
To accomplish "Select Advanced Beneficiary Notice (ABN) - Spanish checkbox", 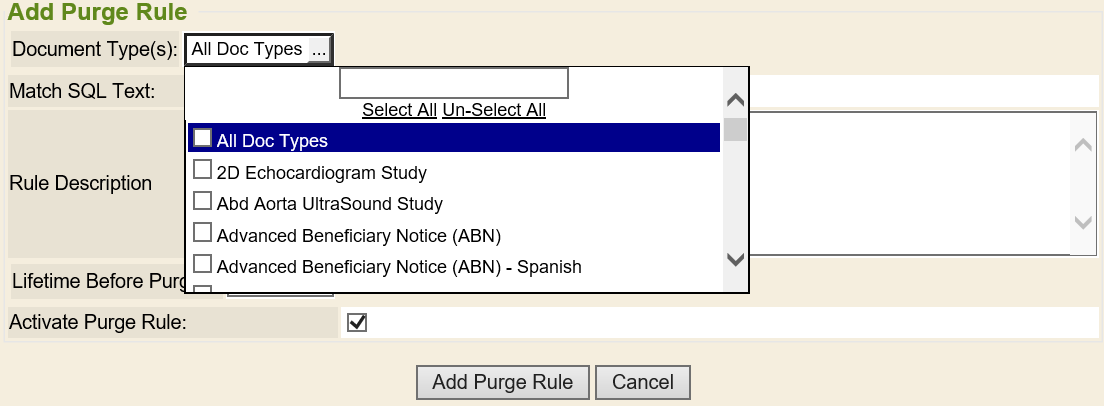I will pyautogui.click(x=202, y=265).
